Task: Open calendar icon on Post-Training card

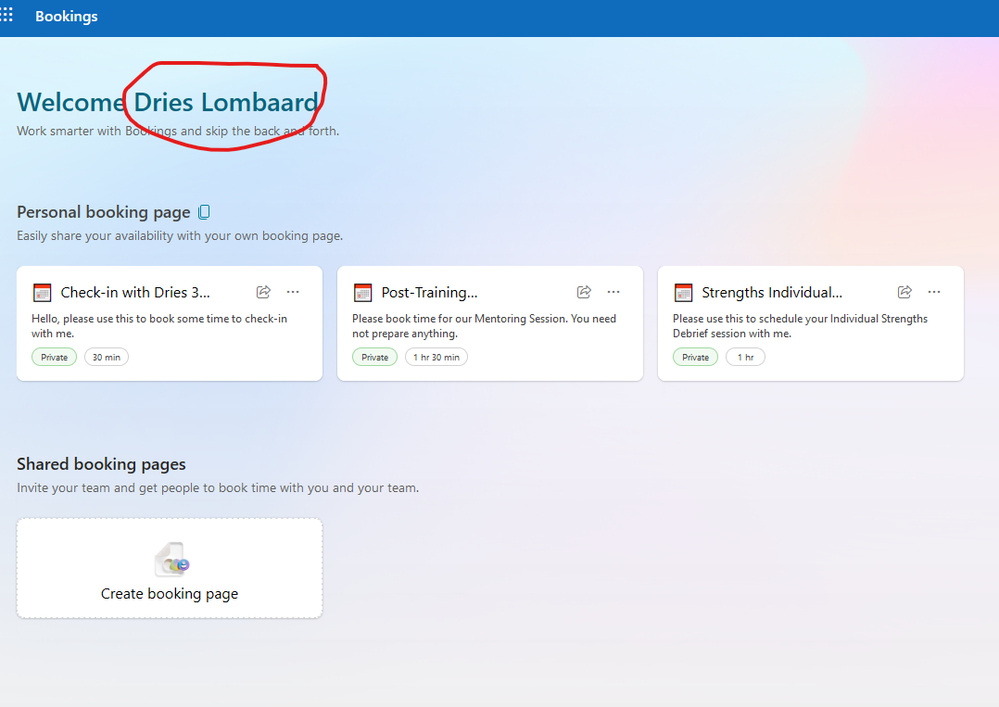Action: [363, 292]
